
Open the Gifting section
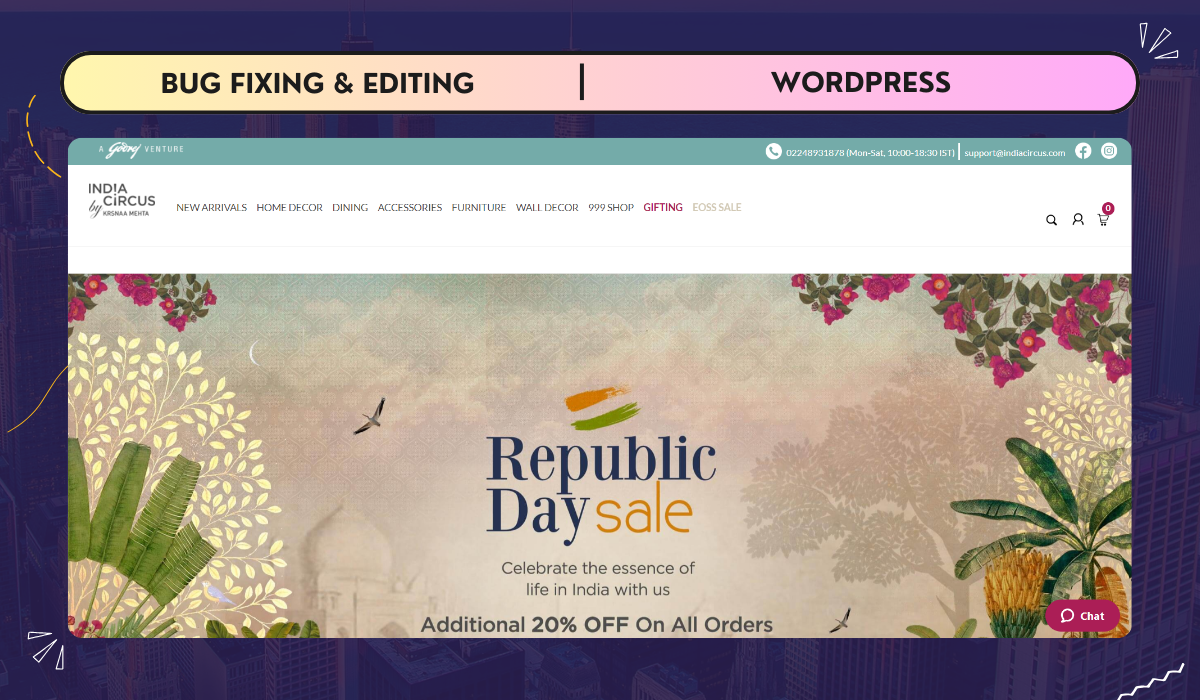click(x=663, y=208)
